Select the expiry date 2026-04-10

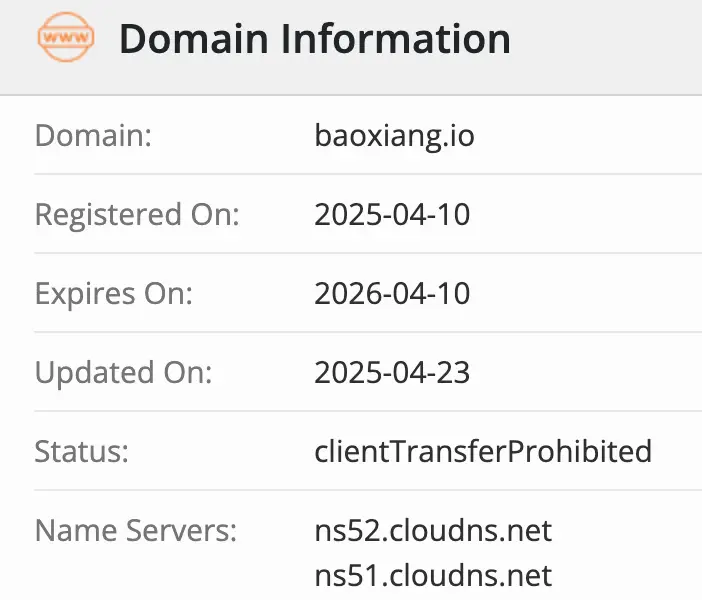click(x=392, y=293)
